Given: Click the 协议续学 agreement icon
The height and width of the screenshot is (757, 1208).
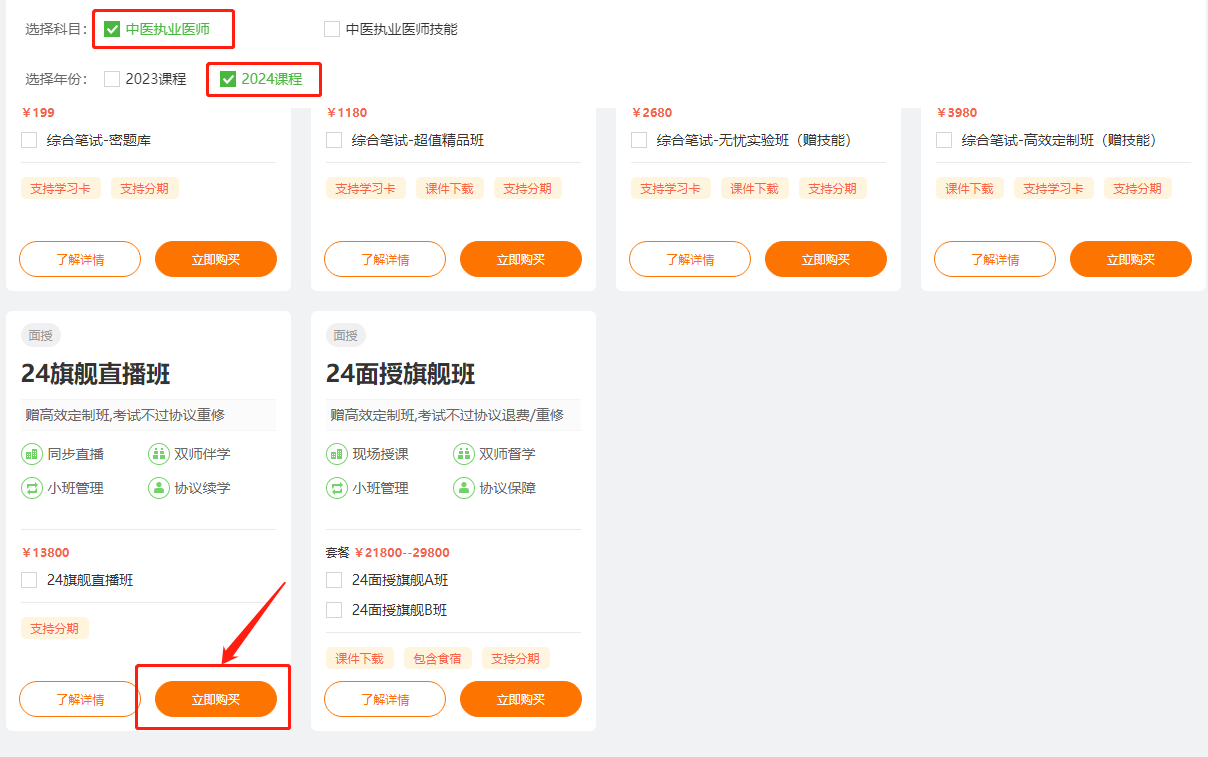Looking at the screenshot, I should pos(159,488).
